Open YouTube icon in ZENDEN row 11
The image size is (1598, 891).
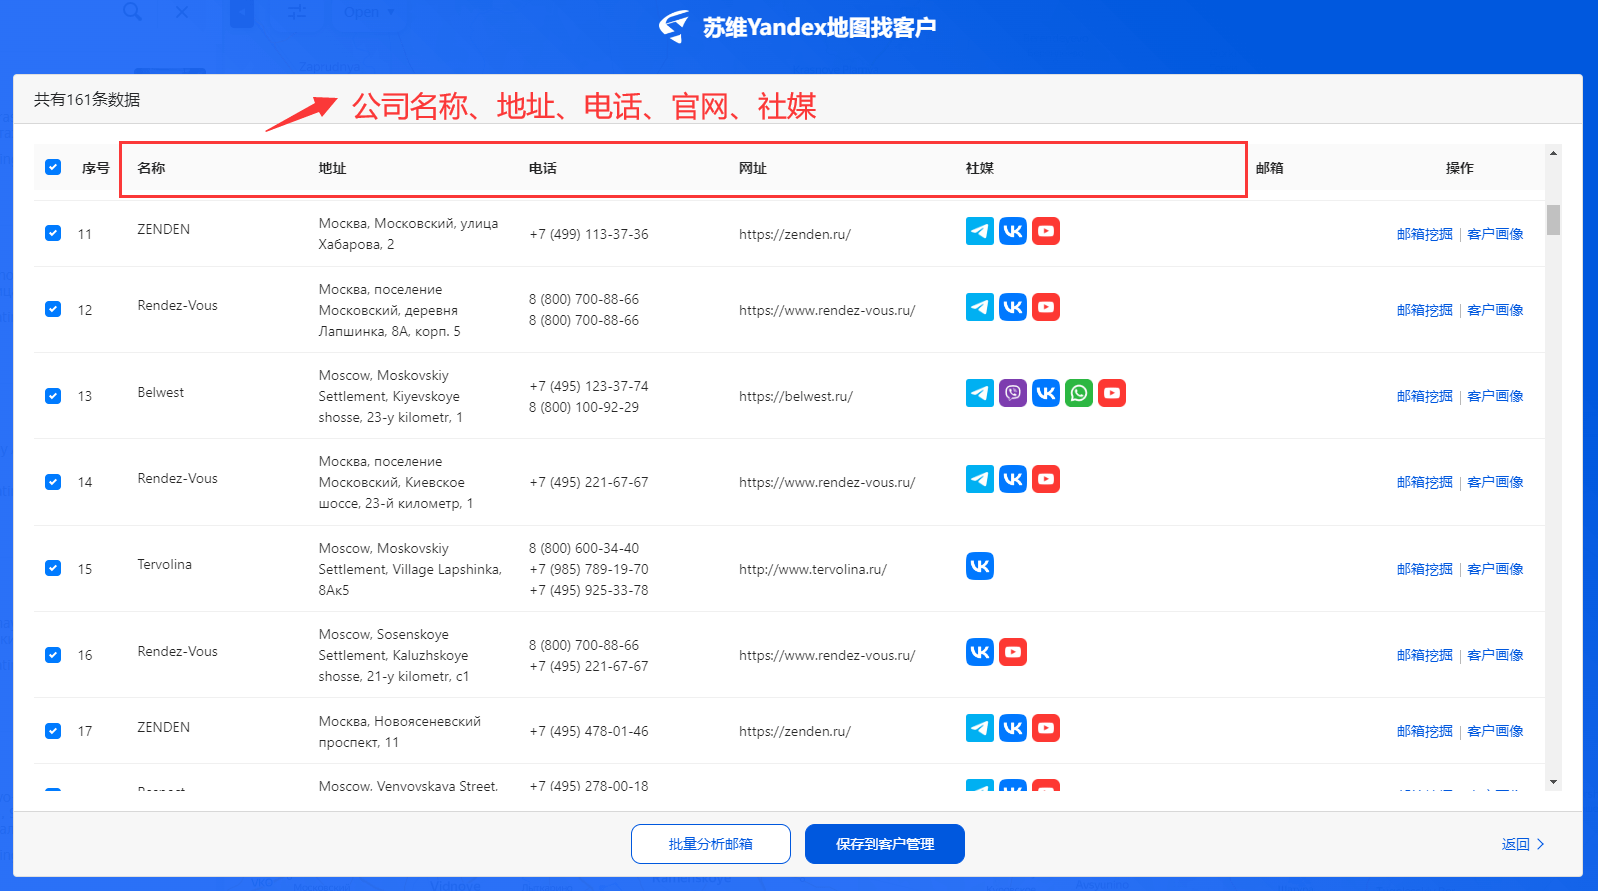[x=1046, y=231]
